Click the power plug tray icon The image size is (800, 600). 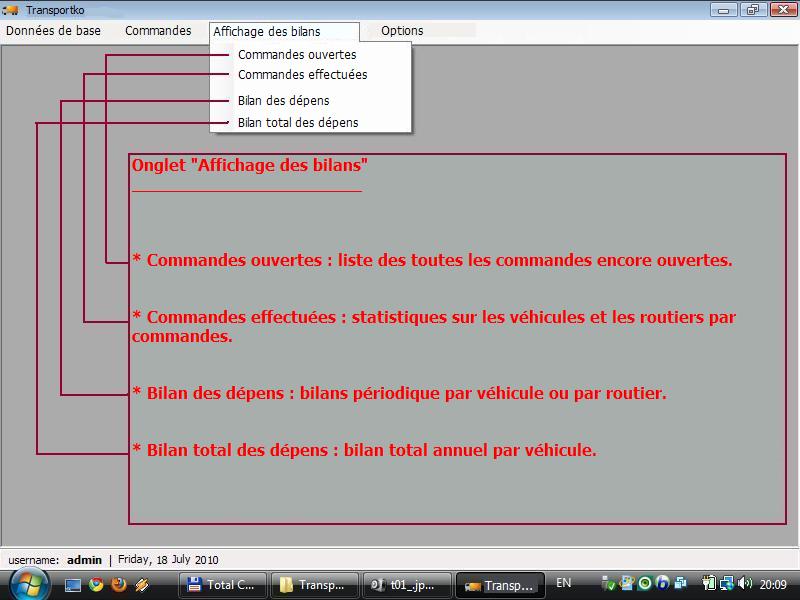click(x=709, y=583)
